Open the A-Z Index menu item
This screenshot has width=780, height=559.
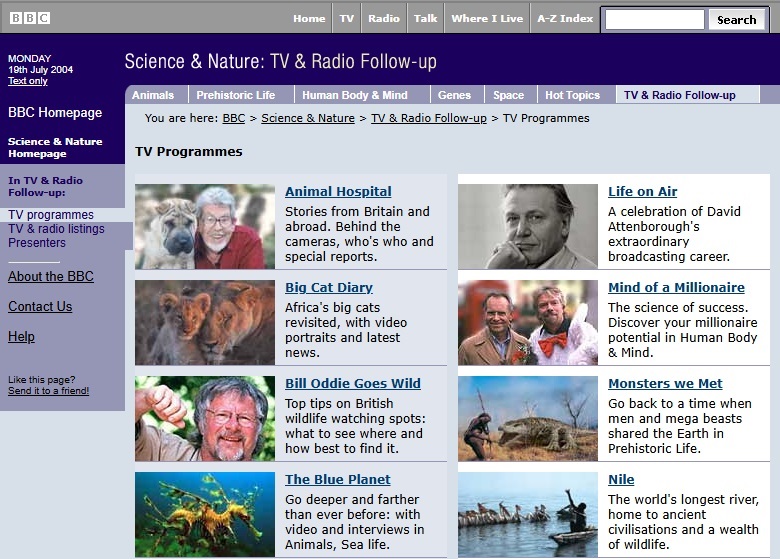(x=565, y=18)
